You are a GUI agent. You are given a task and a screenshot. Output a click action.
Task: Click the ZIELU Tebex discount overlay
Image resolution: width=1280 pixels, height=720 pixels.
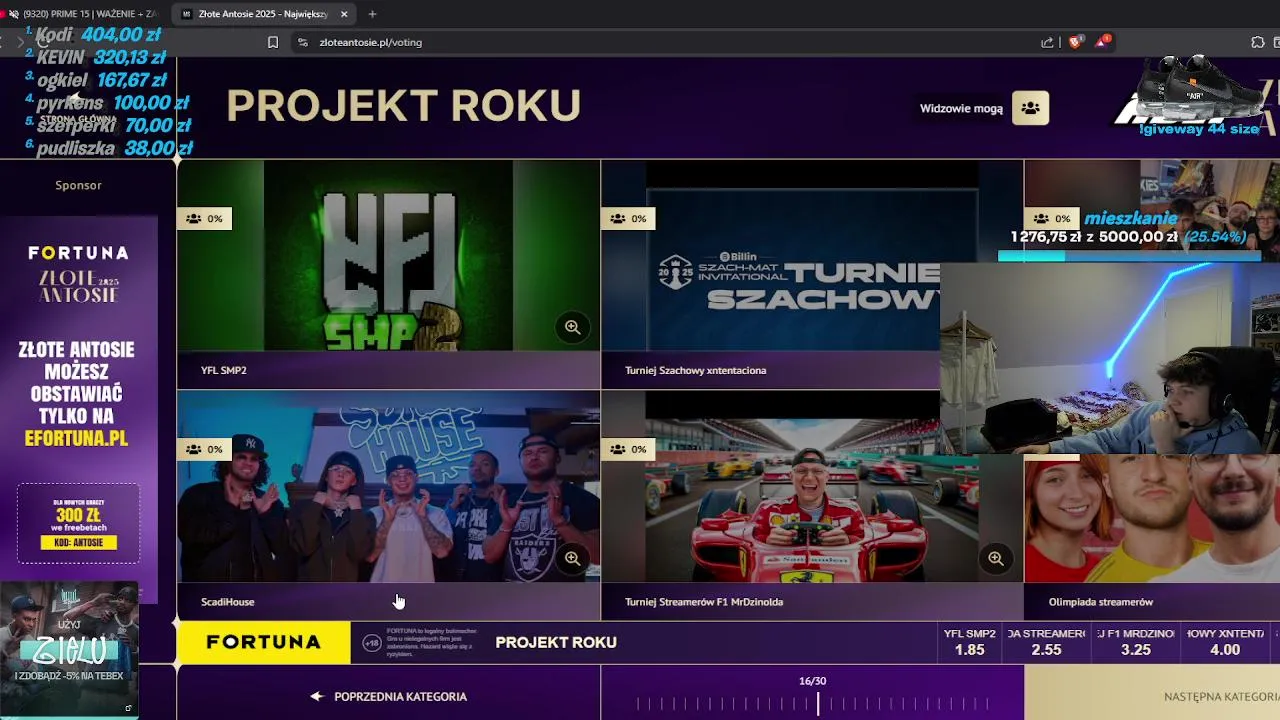(69, 650)
